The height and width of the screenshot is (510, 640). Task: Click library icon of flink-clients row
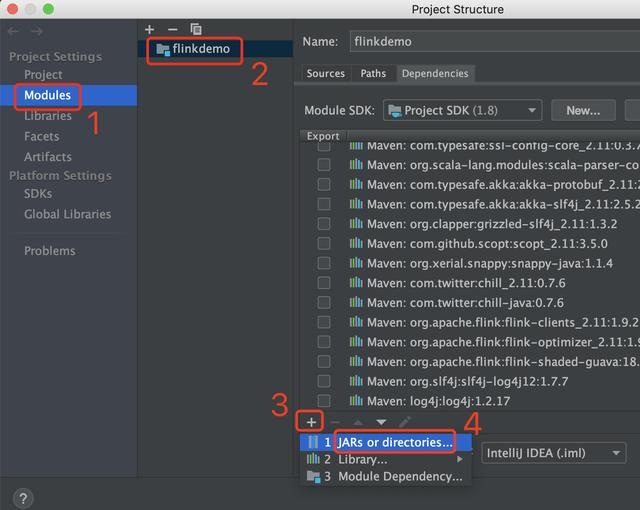[356, 322]
